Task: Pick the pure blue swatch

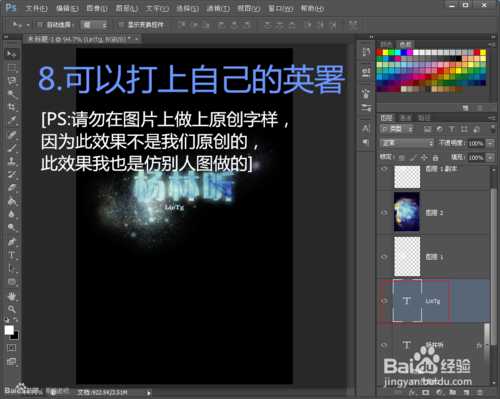Action: point(404,52)
